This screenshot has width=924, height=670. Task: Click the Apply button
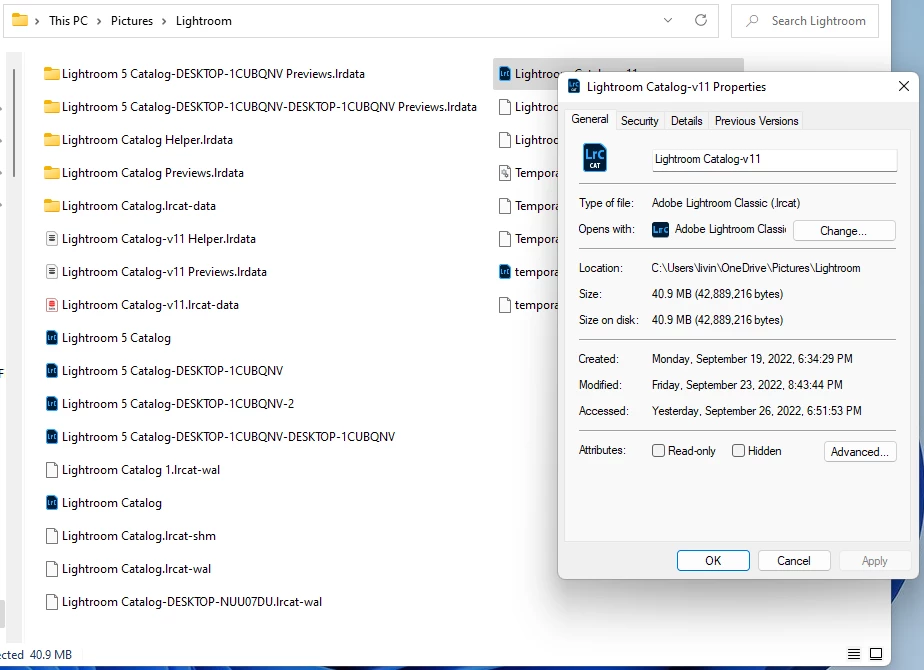click(874, 560)
